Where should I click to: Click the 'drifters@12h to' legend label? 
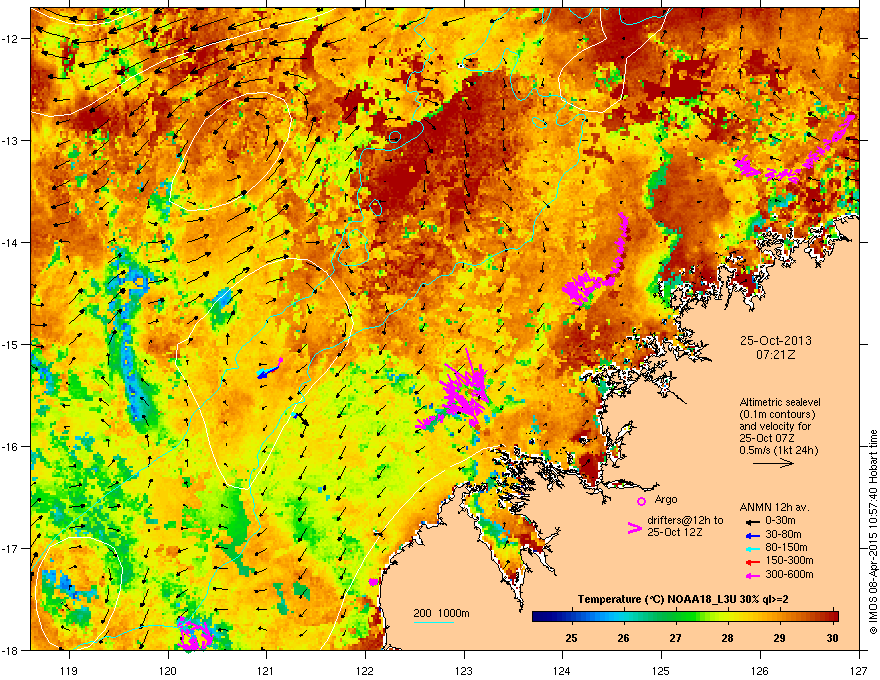pyautogui.click(x=685, y=520)
